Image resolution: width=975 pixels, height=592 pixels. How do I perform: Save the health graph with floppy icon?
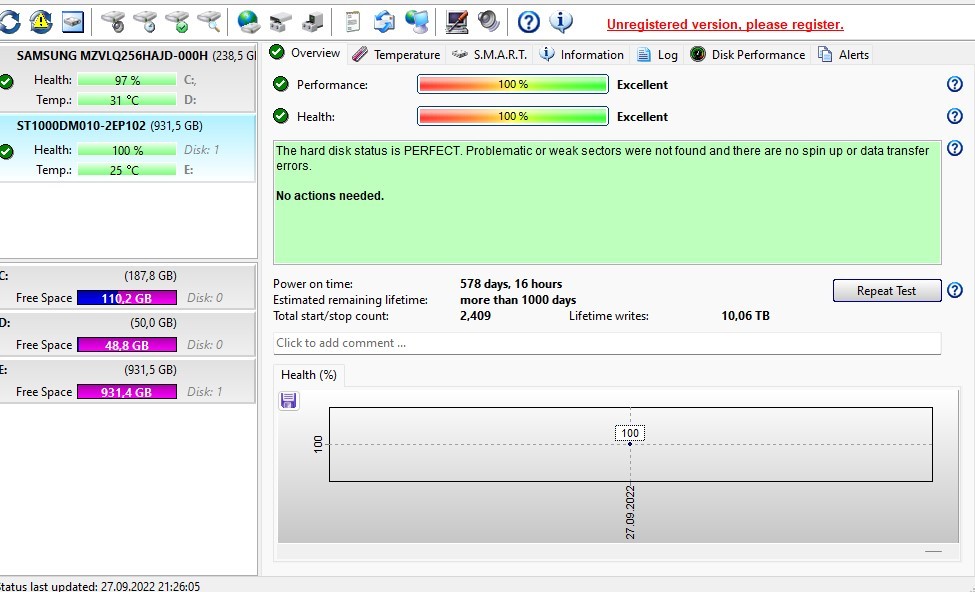pos(289,401)
